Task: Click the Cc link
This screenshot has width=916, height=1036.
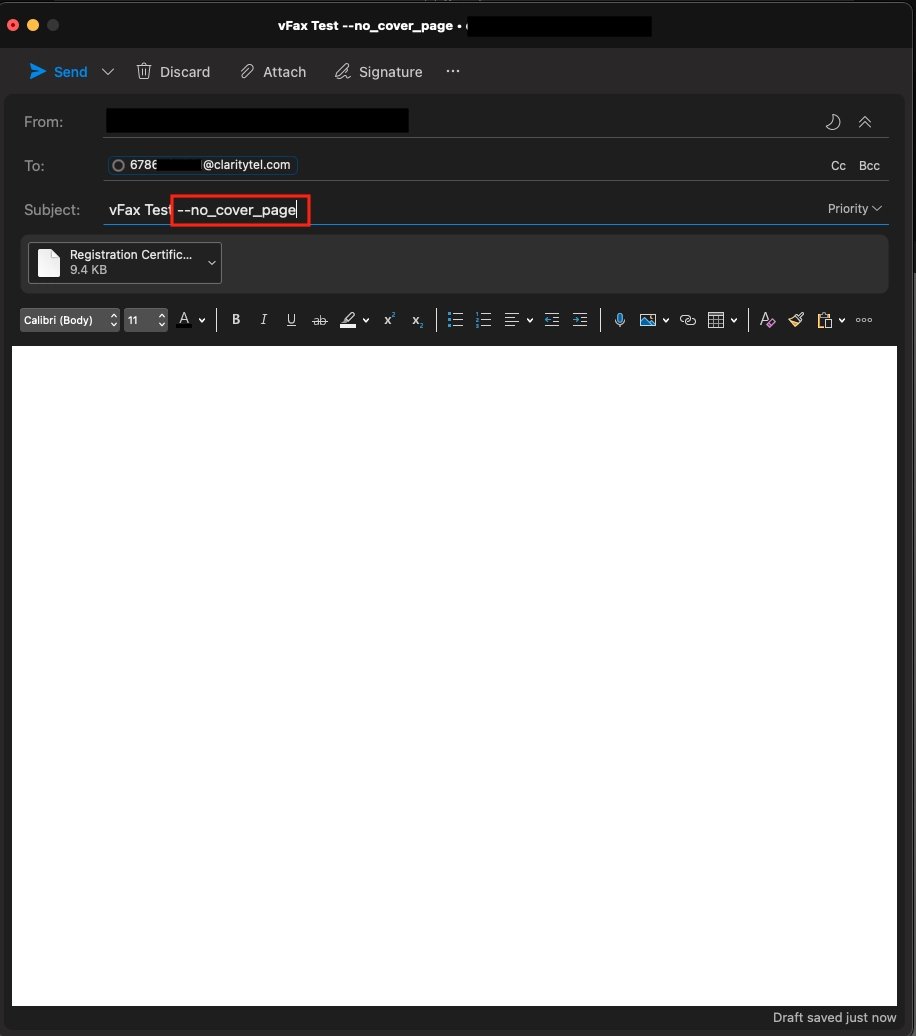Action: [838, 166]
